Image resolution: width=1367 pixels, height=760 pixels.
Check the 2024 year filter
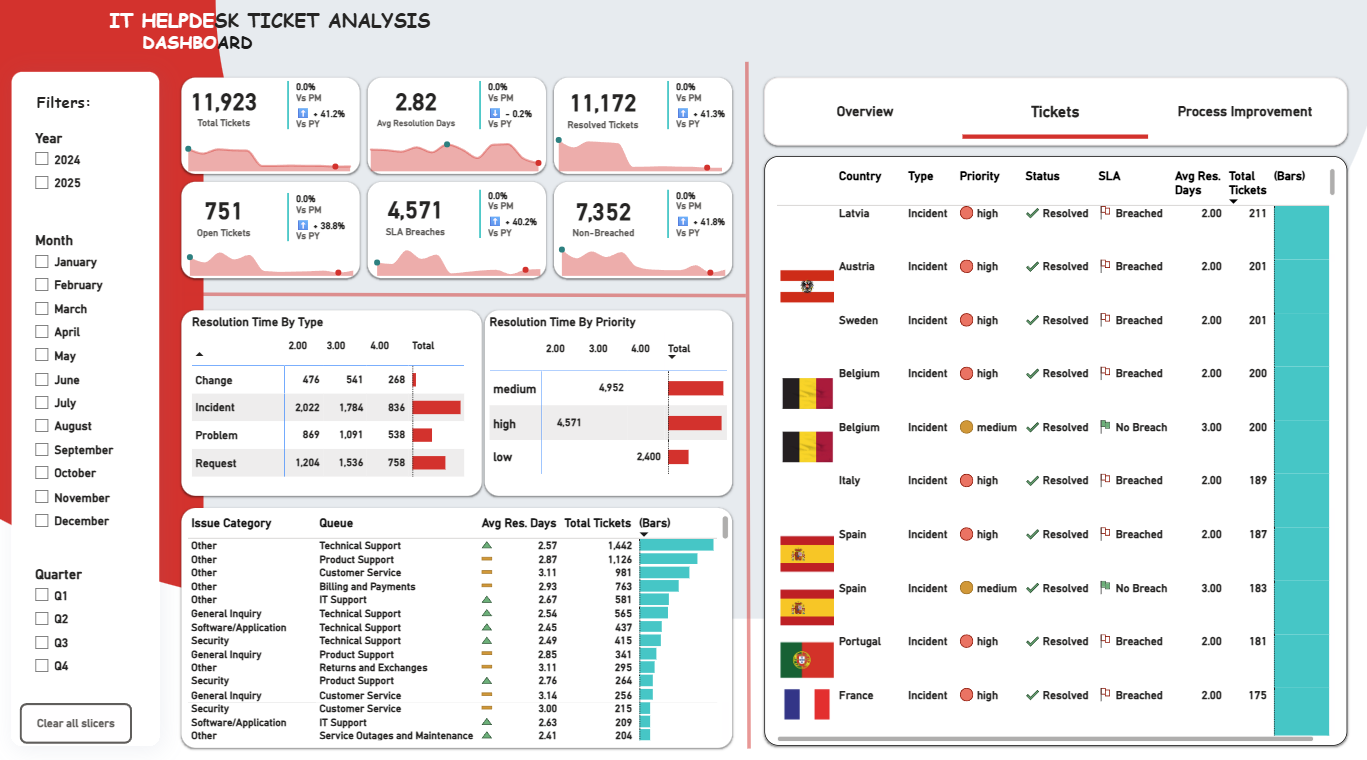(42, 159)
